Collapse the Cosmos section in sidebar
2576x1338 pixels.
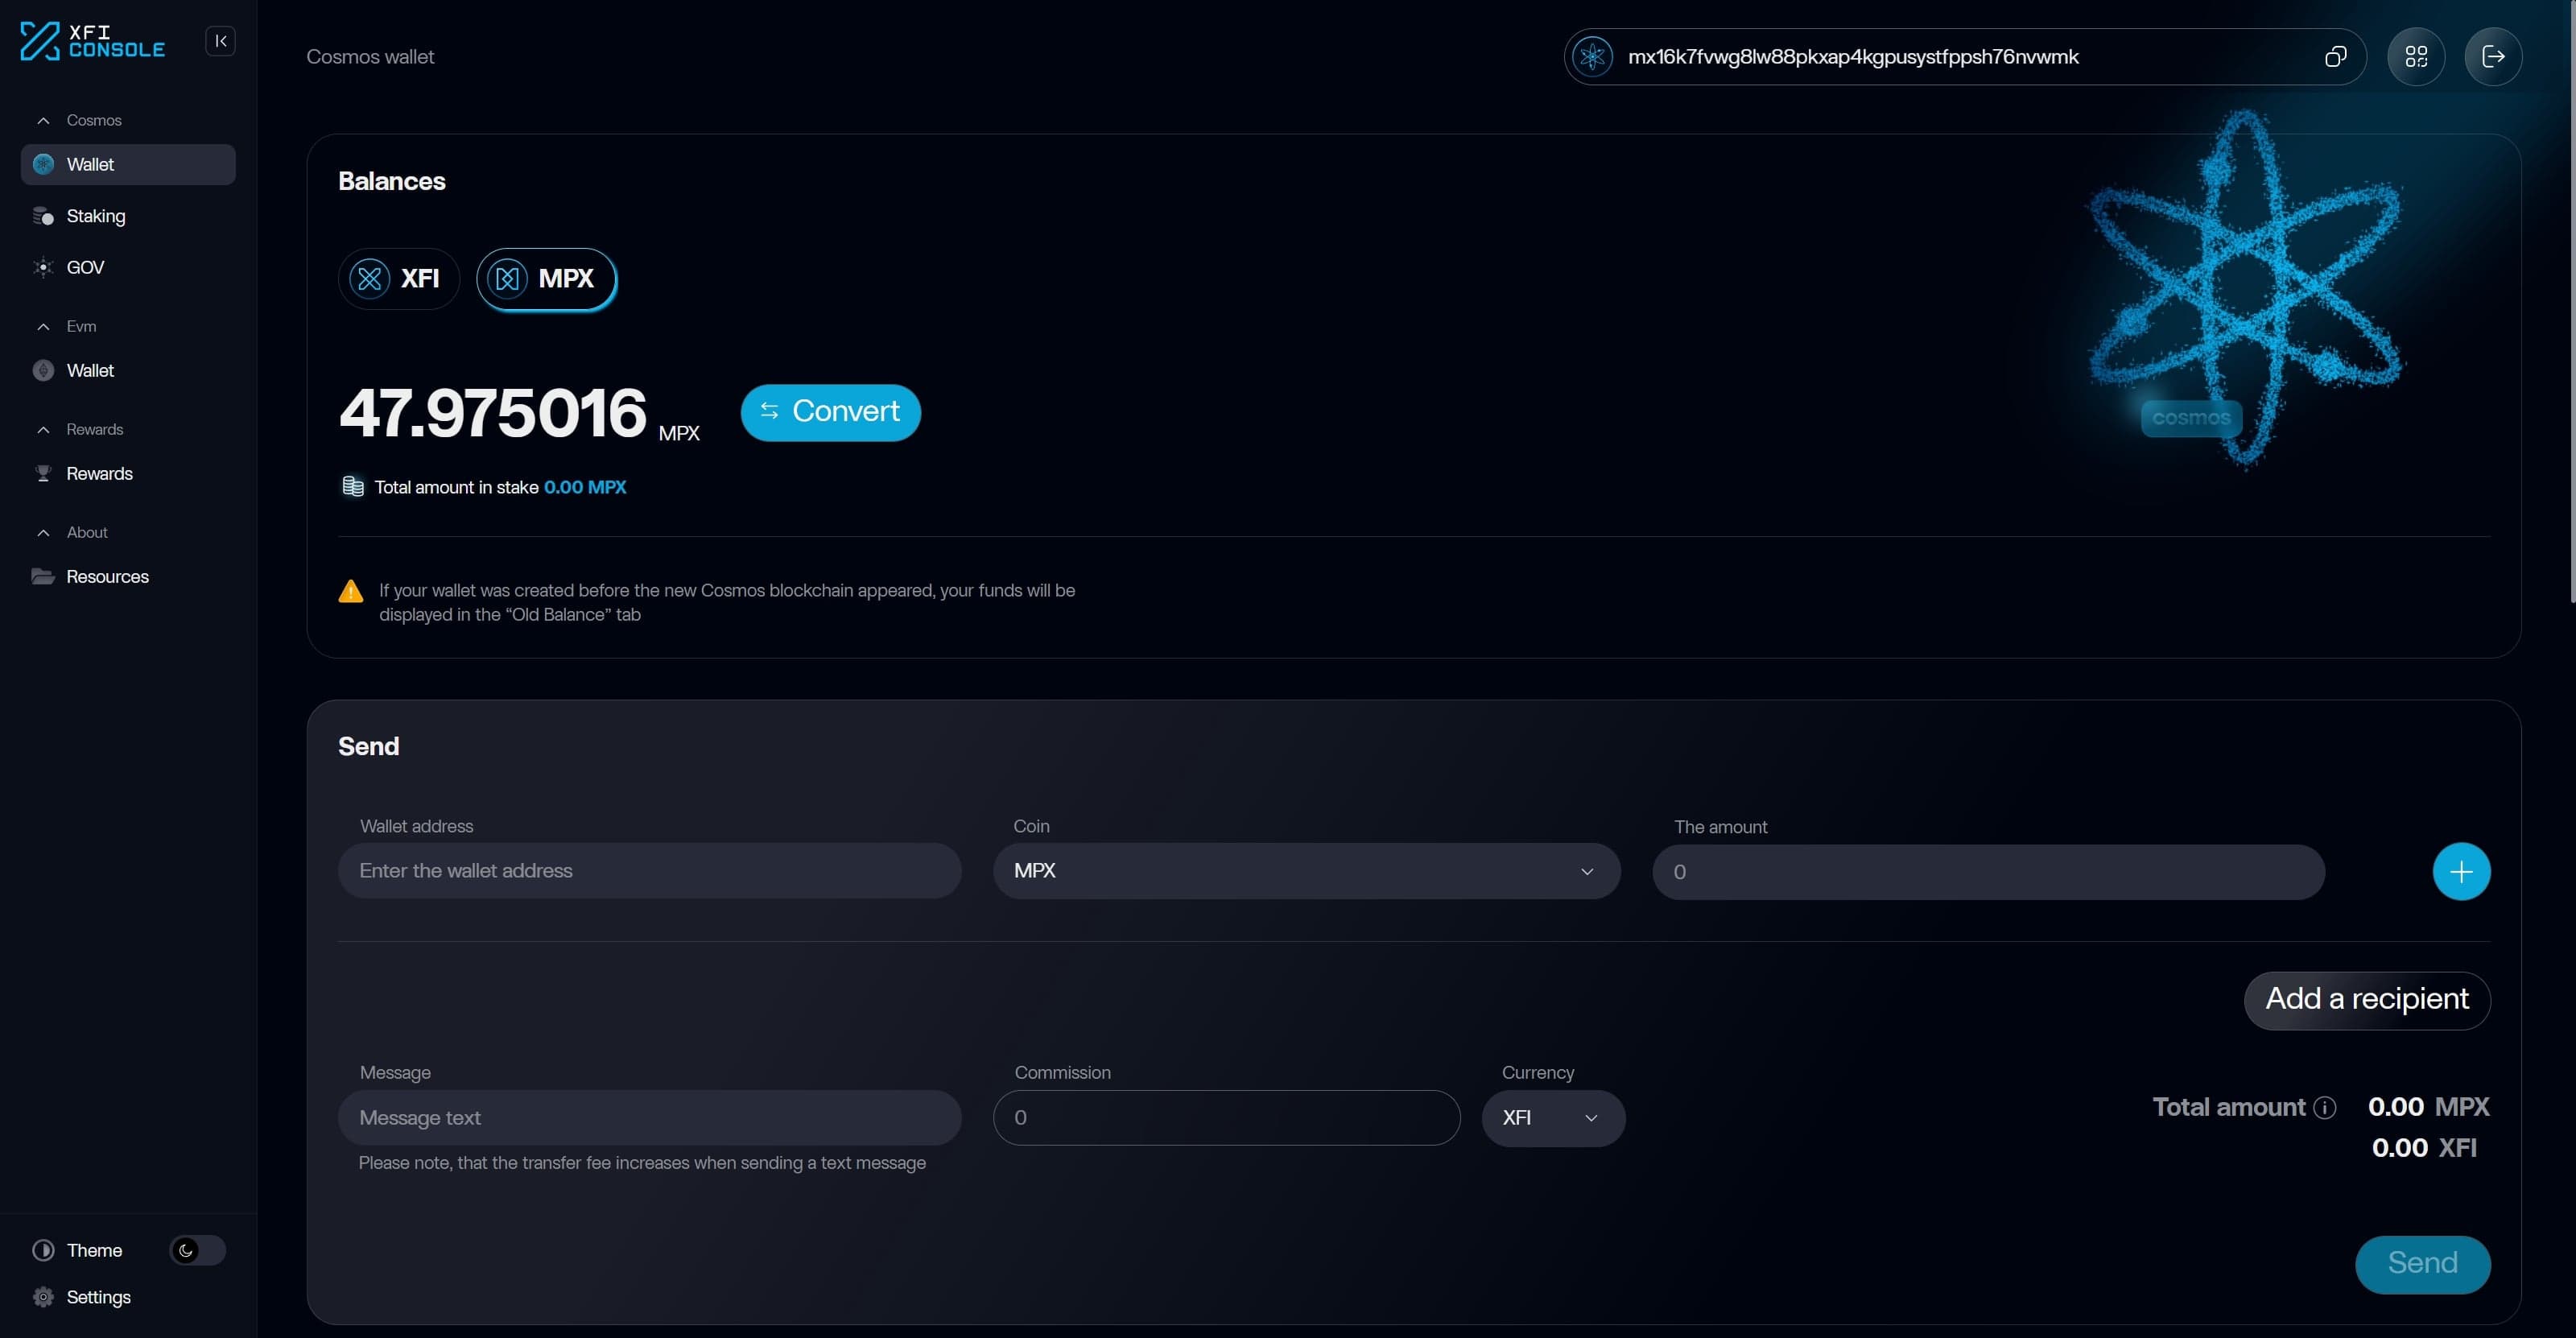tap(43, 120)
